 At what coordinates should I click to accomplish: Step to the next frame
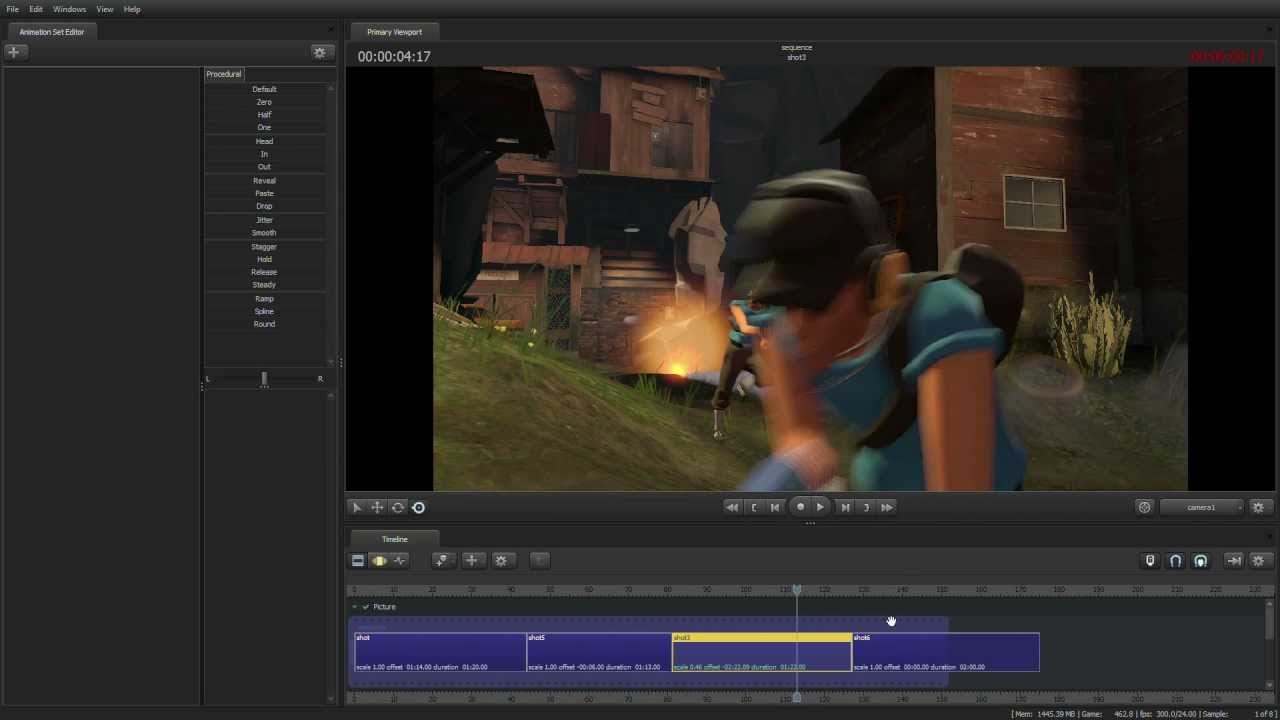845,507
